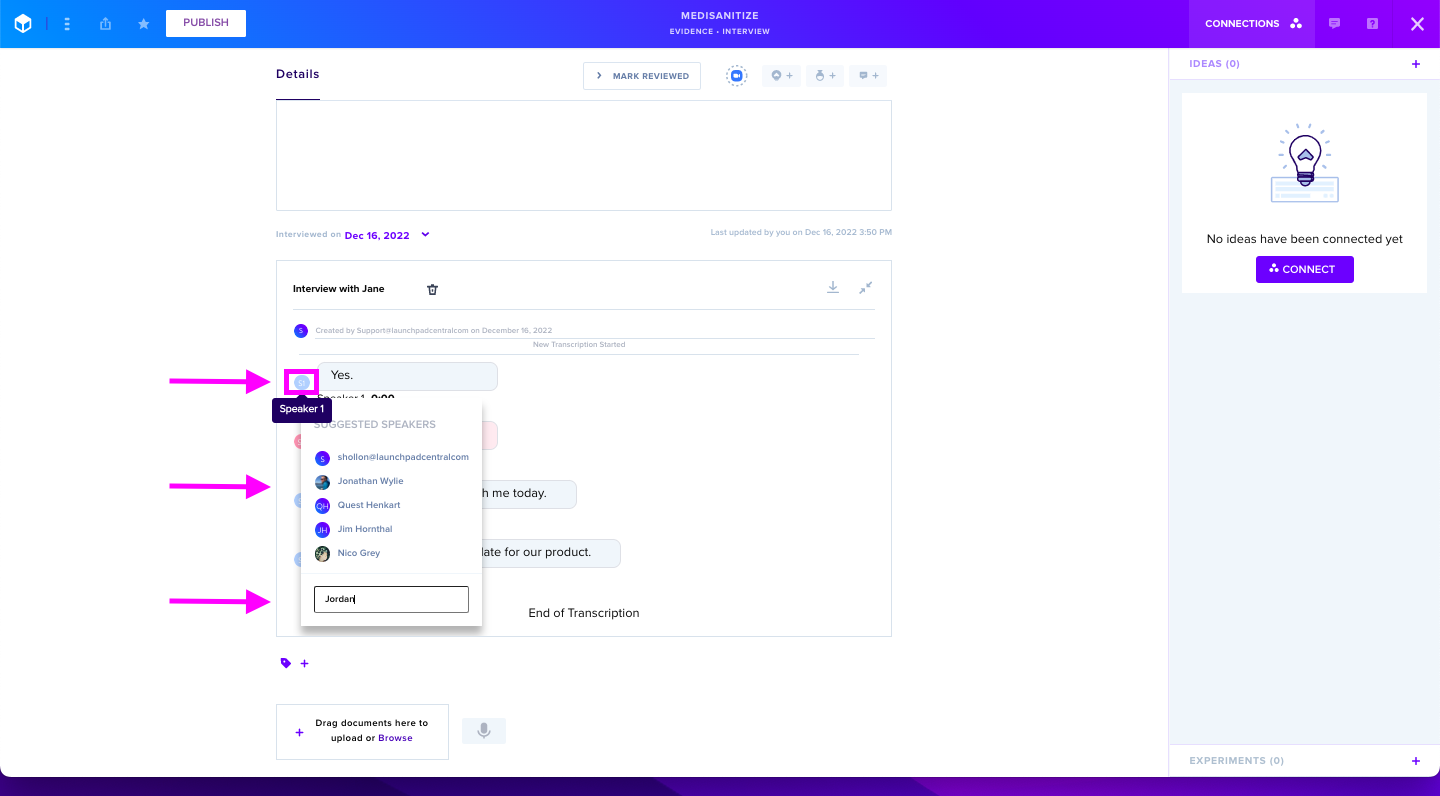1440x796 pixels.
Task: Click Nico Grey's avatar photo
Action: (x=322, y=554)
